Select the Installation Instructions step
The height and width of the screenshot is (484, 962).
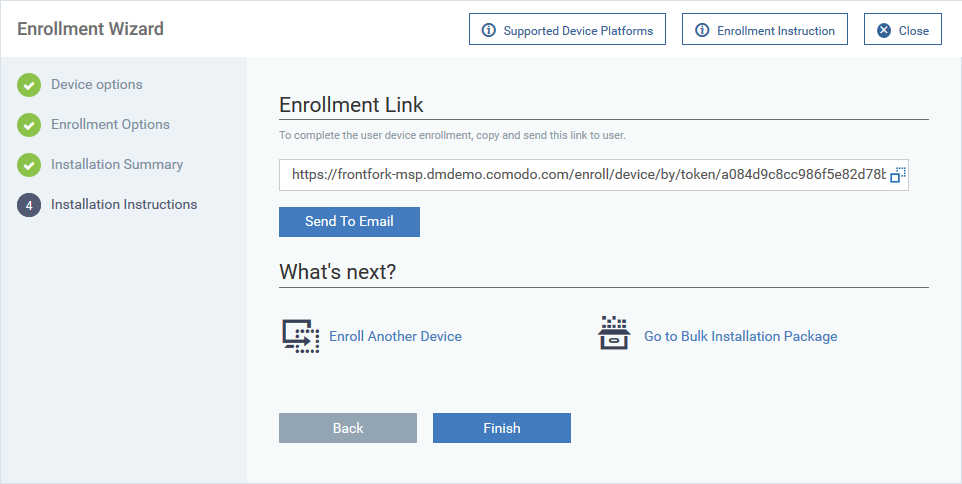click(x=124, y=205)
